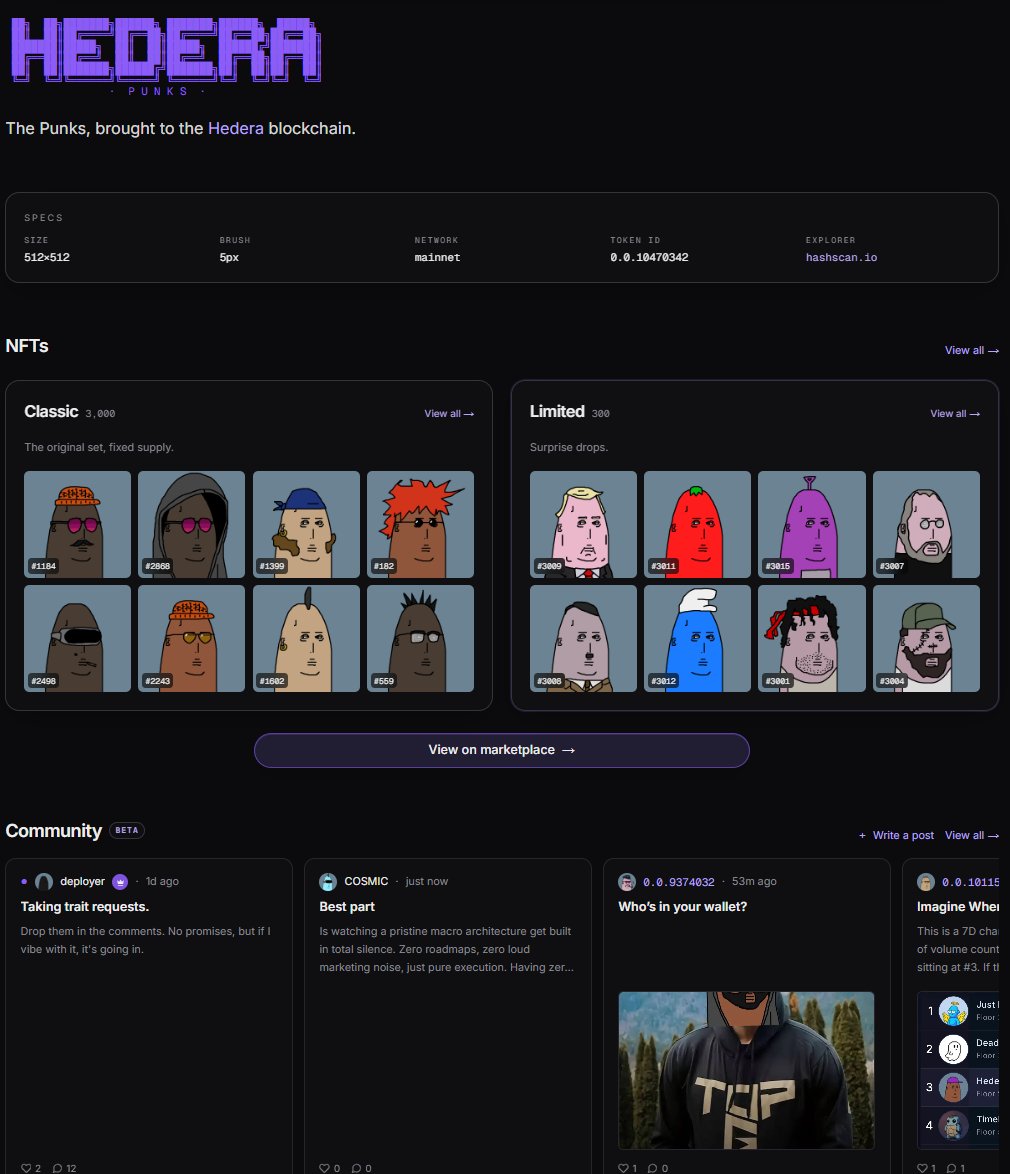This screenshot has width=1010, height=1174.
Task: Open View all for Community section
Action: coord(971,836)
